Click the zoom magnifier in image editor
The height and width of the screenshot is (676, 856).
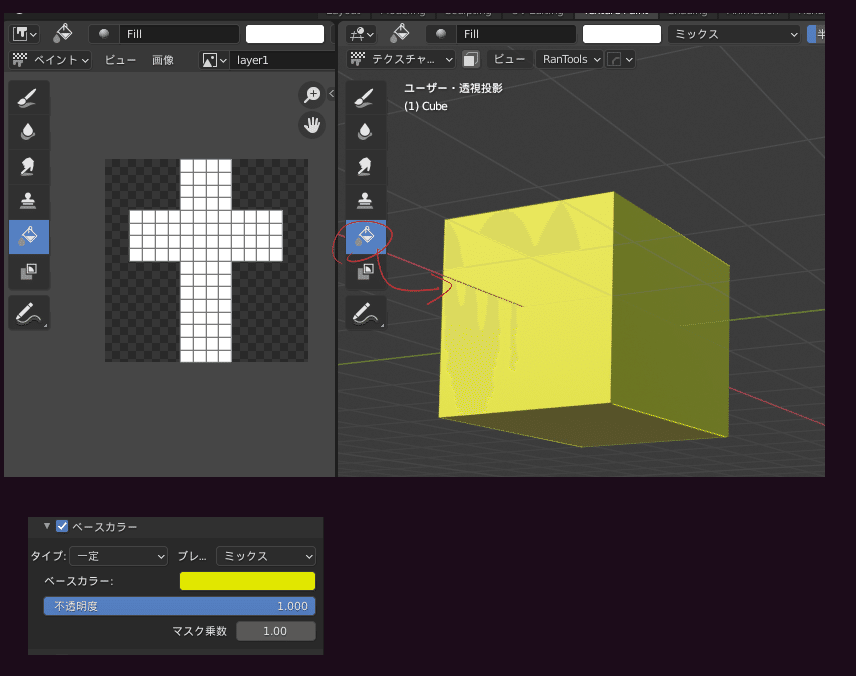pyautogui.click(x=312, y=94)
